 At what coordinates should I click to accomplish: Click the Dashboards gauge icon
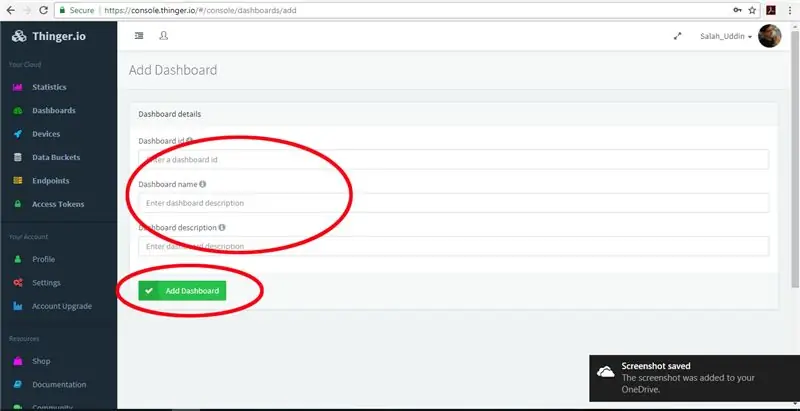[x=17, y=111]
